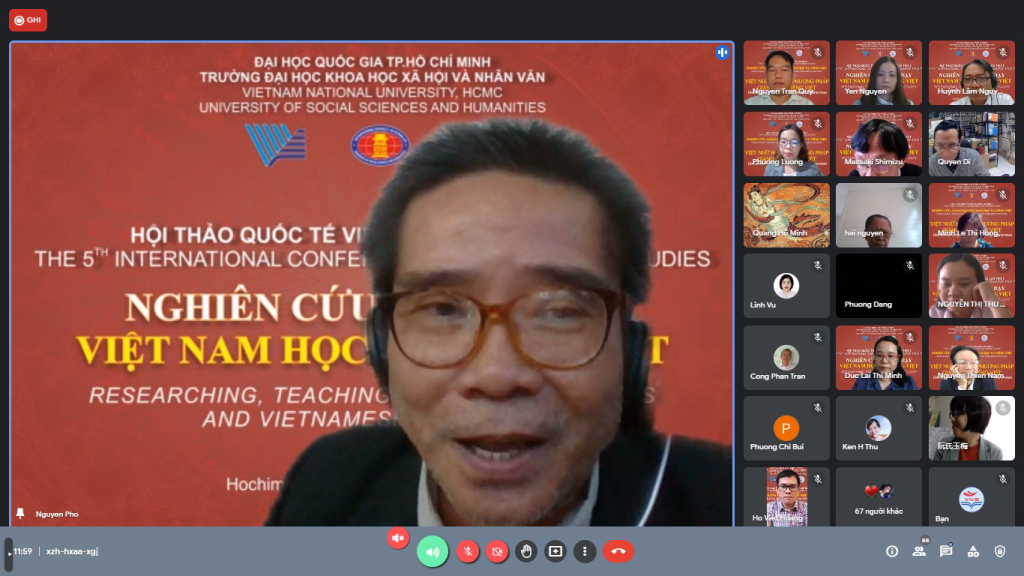Open the activities shapes icon

[973, 552]
